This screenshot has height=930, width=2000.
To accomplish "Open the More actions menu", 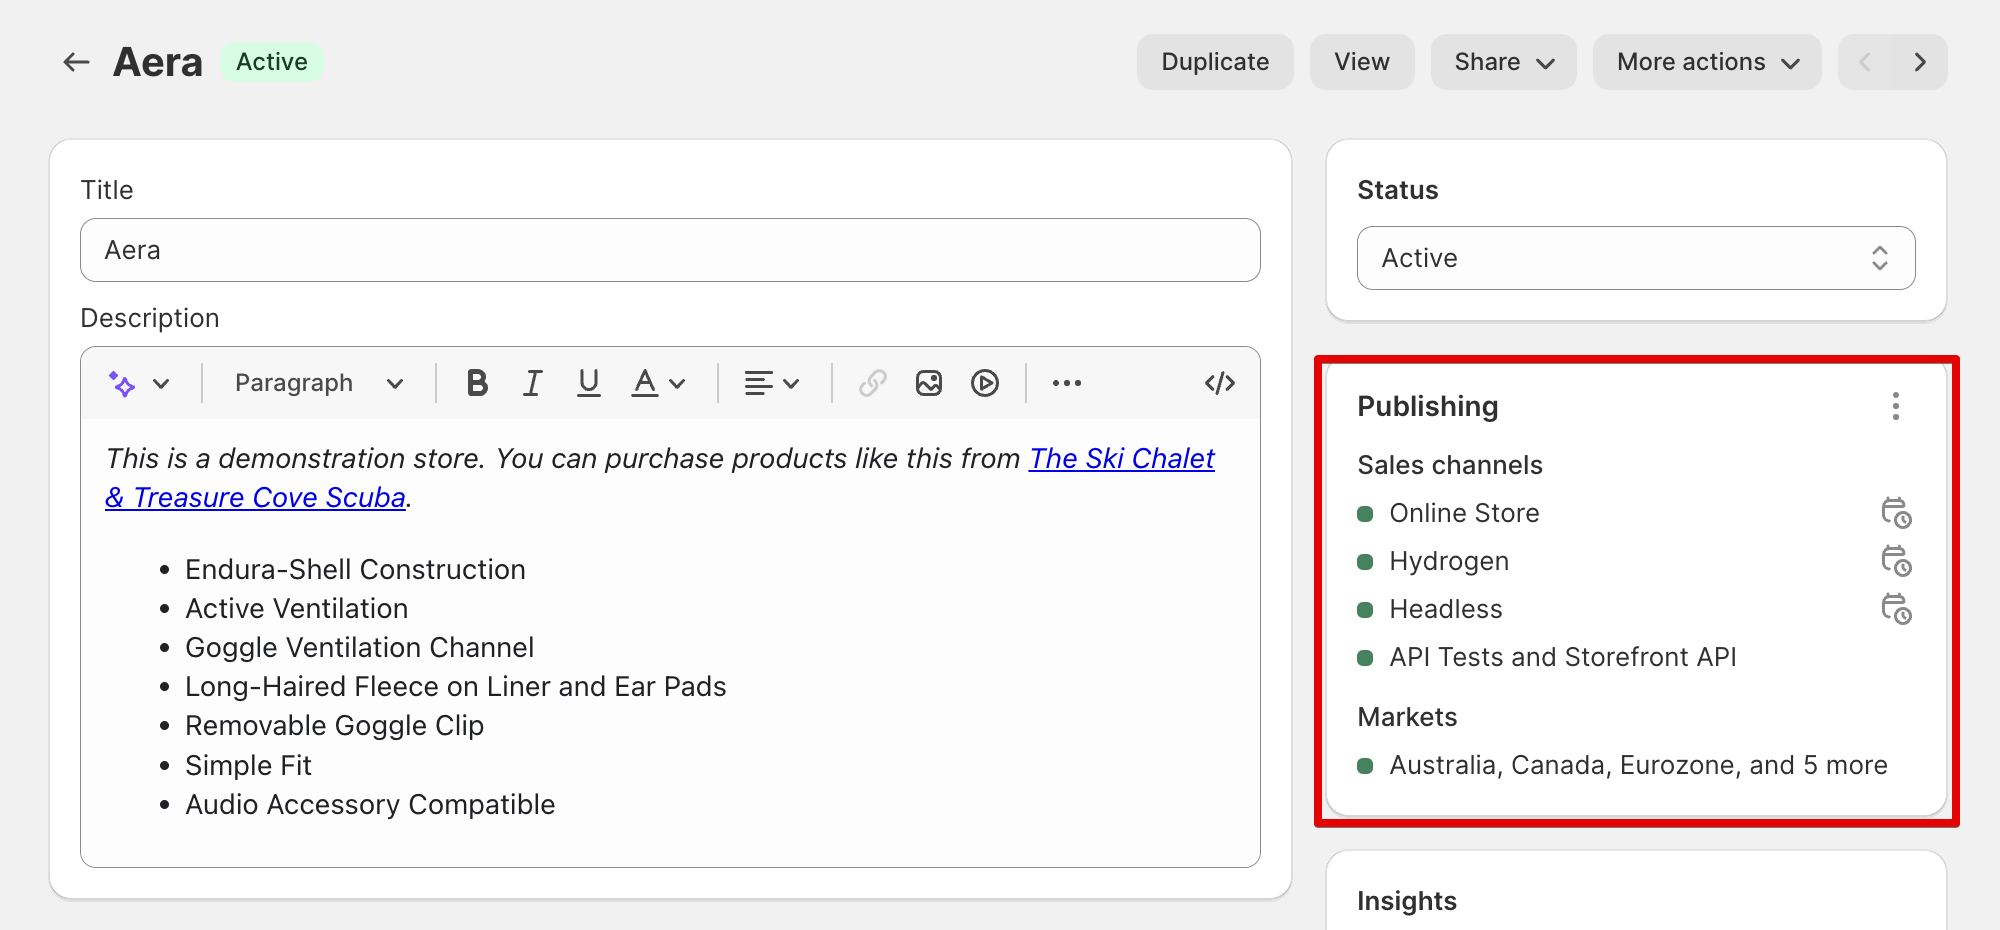I will pos(1706,62).
